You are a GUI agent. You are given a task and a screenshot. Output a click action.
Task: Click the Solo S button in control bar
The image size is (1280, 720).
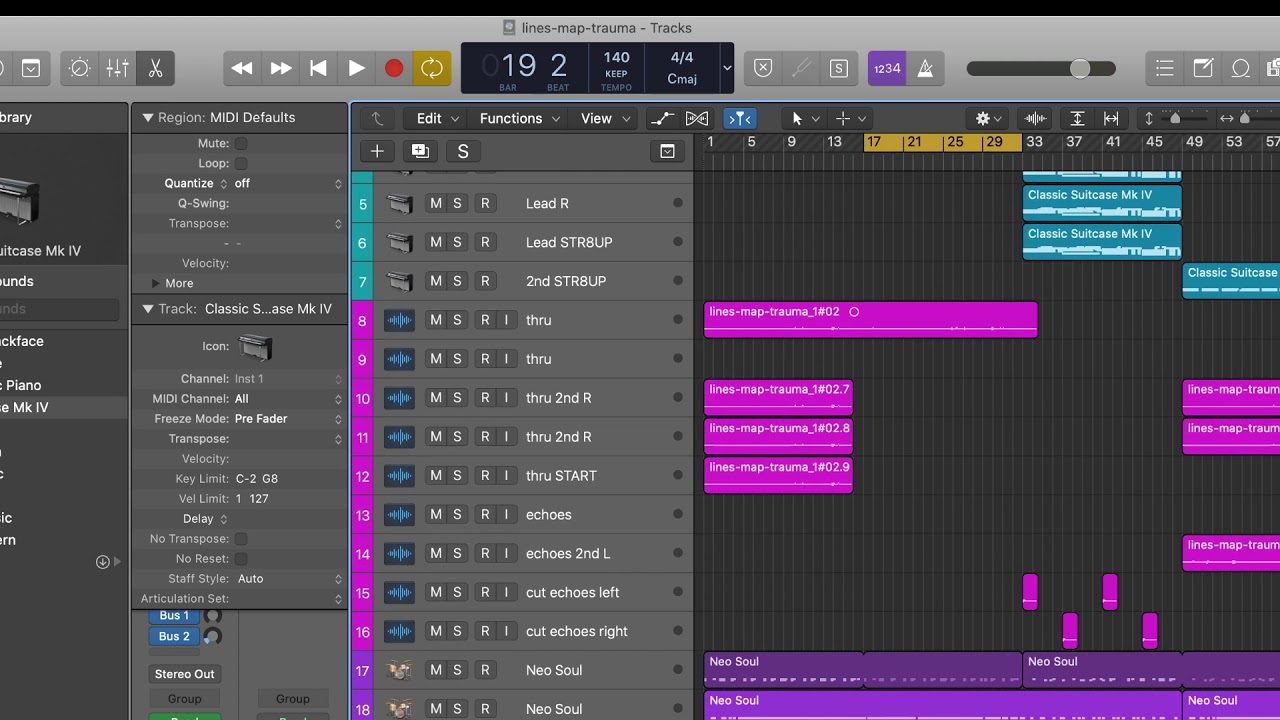[839, 68]
